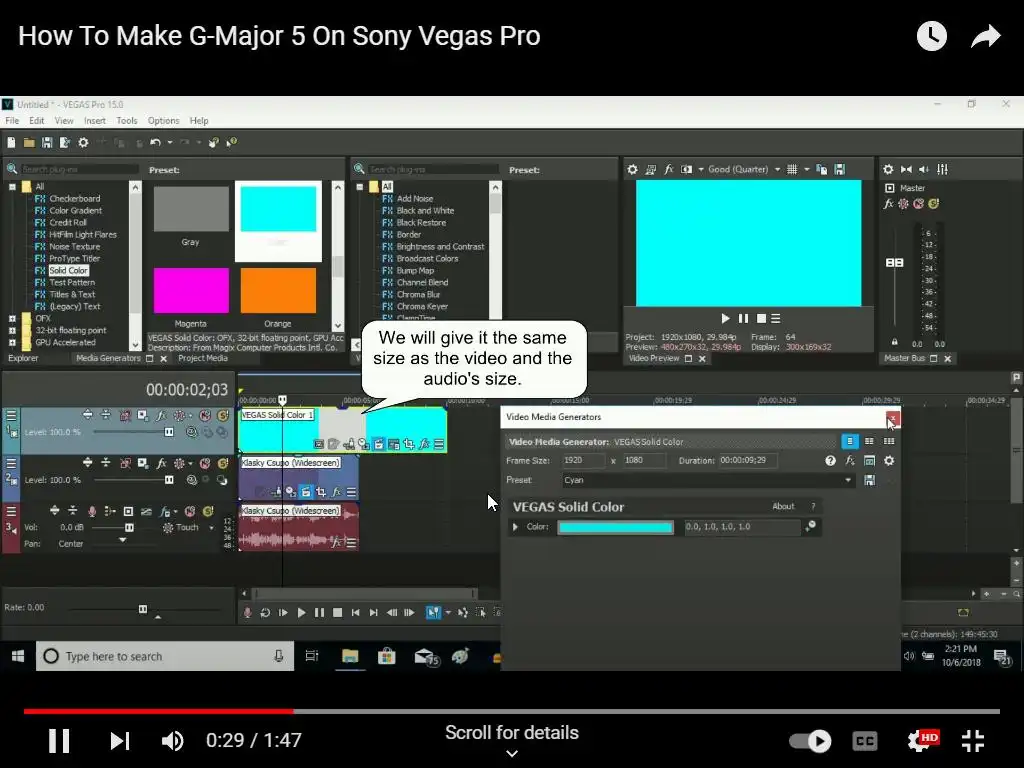Open Event Pan/Crop on Solid Color event
Viewport: 1024px width, 768px height.
pos(409,444)
